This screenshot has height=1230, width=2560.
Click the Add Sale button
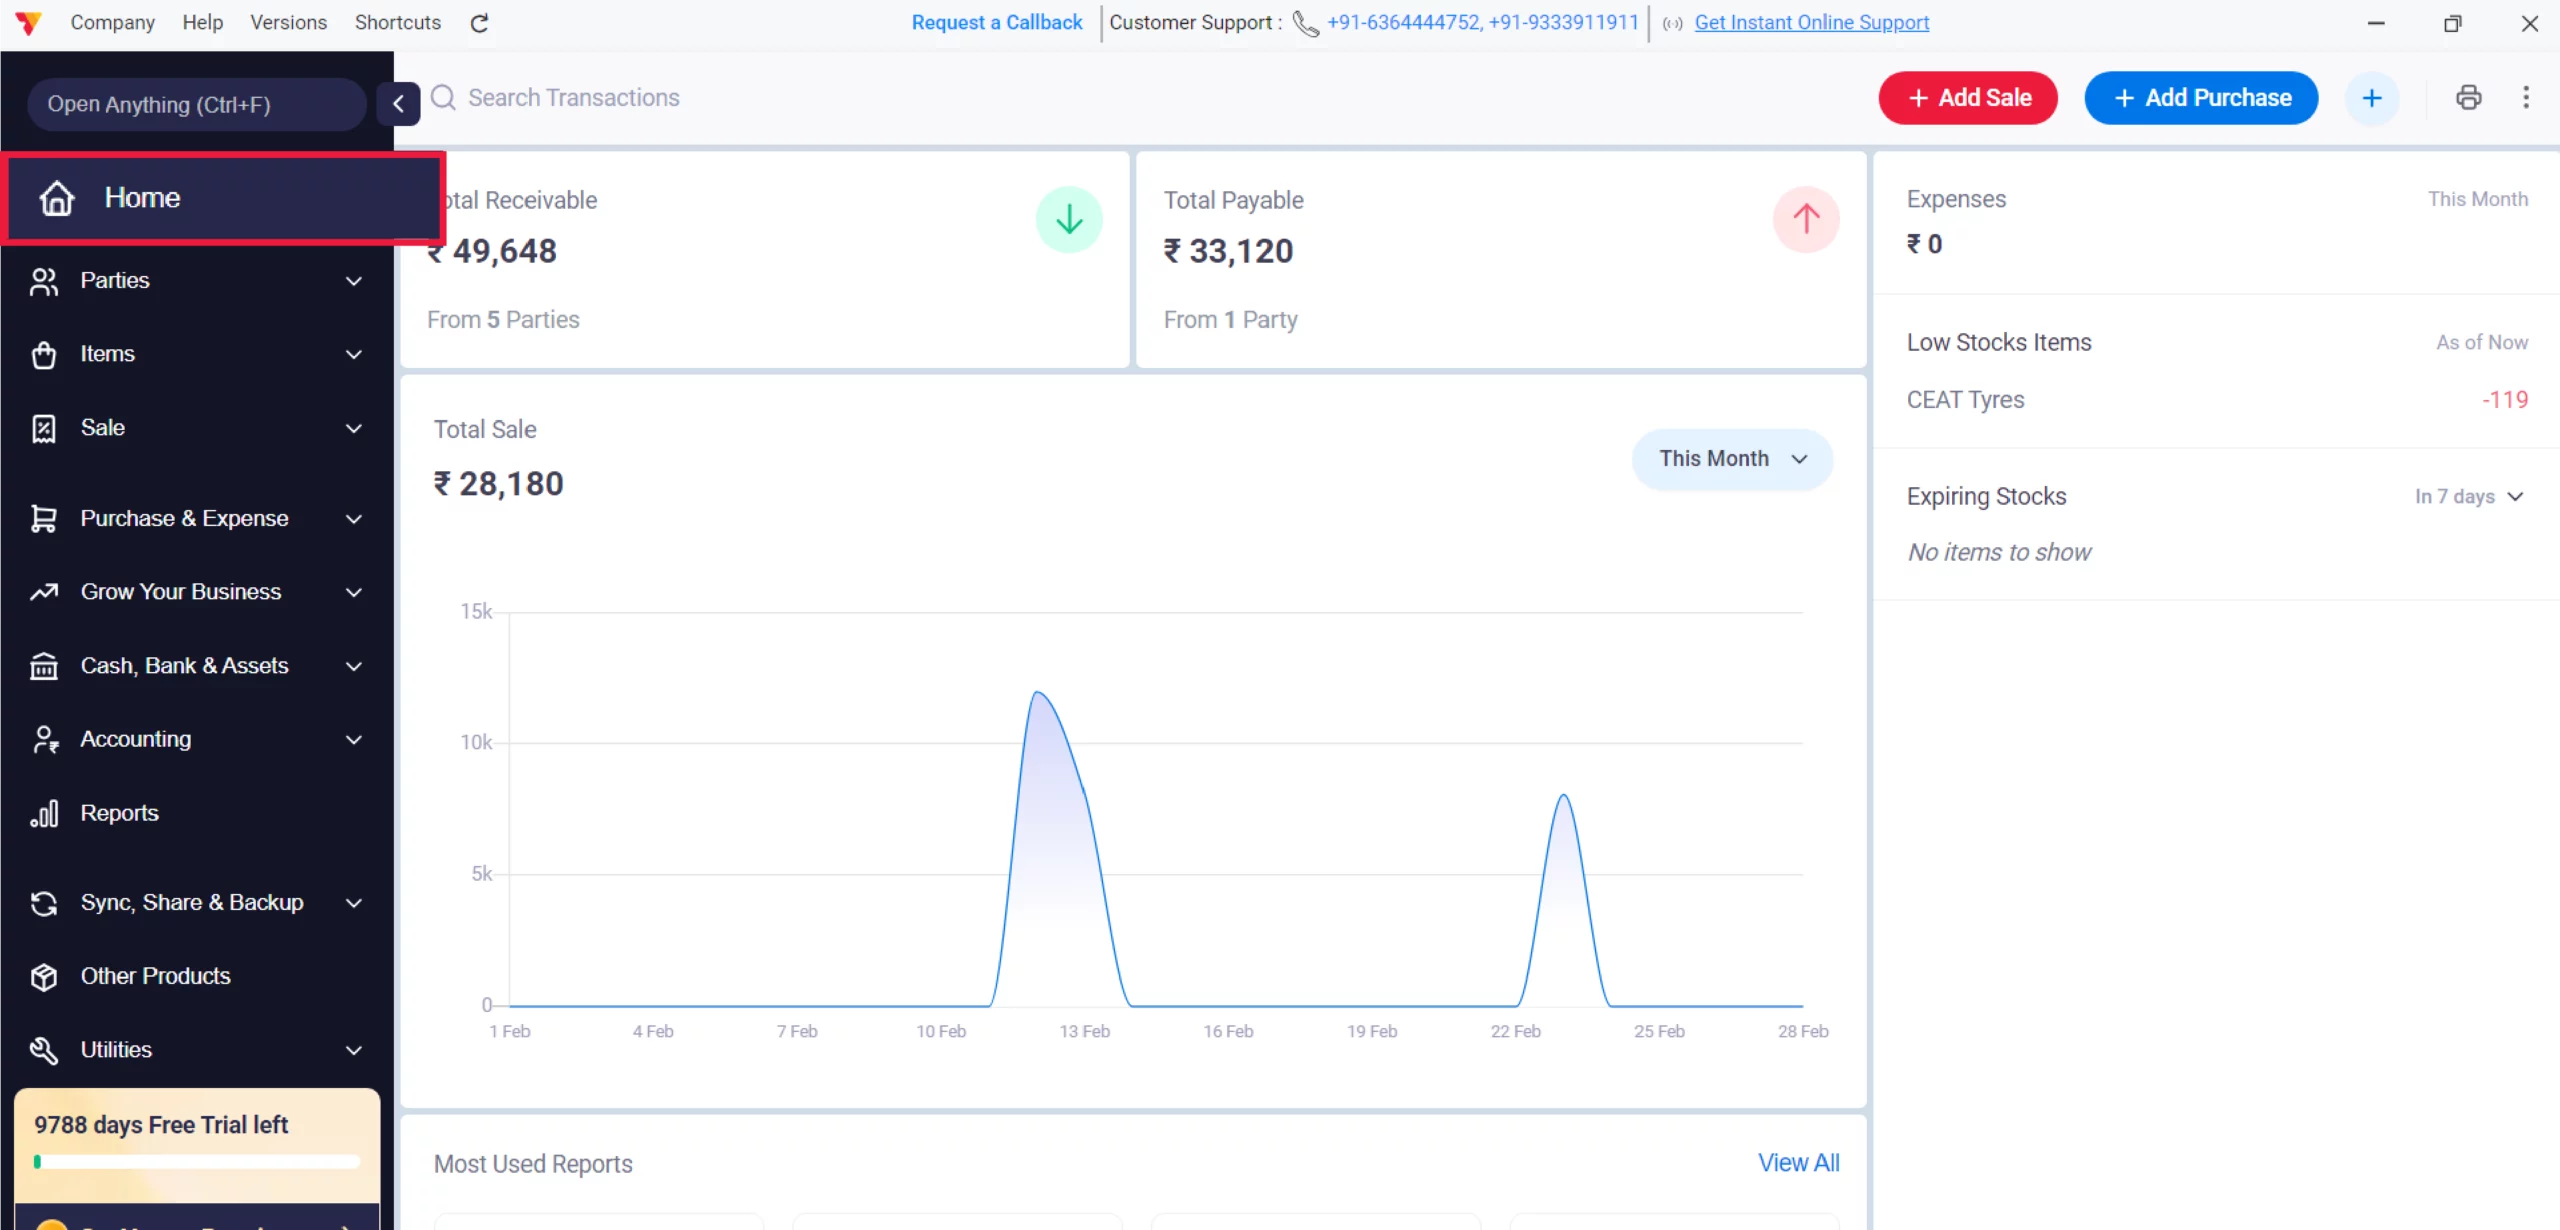click(1968, 98)
